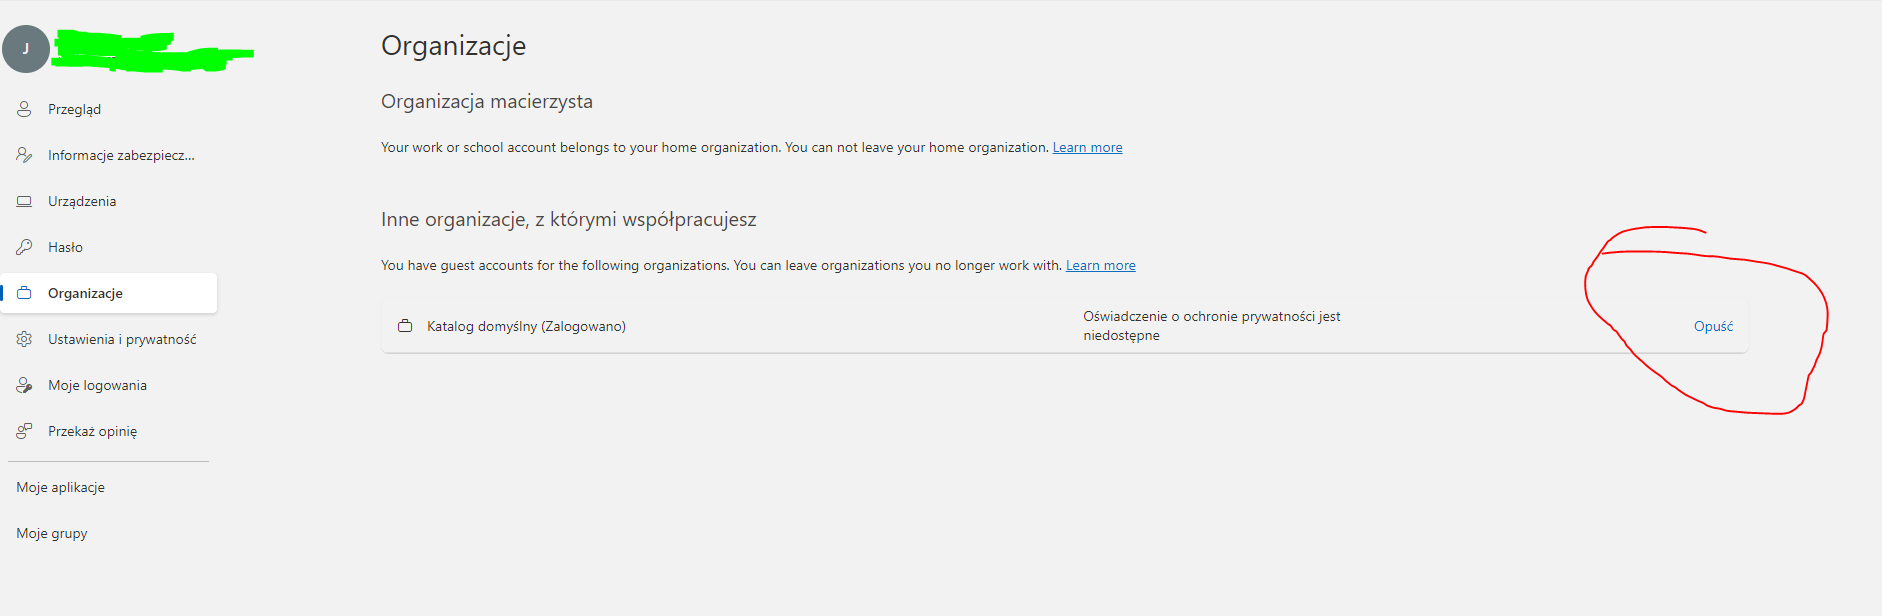The height and width of the screenshot is (616, 1882).
Task: Go to Urządzenia page
Action: tap(108, 201)
